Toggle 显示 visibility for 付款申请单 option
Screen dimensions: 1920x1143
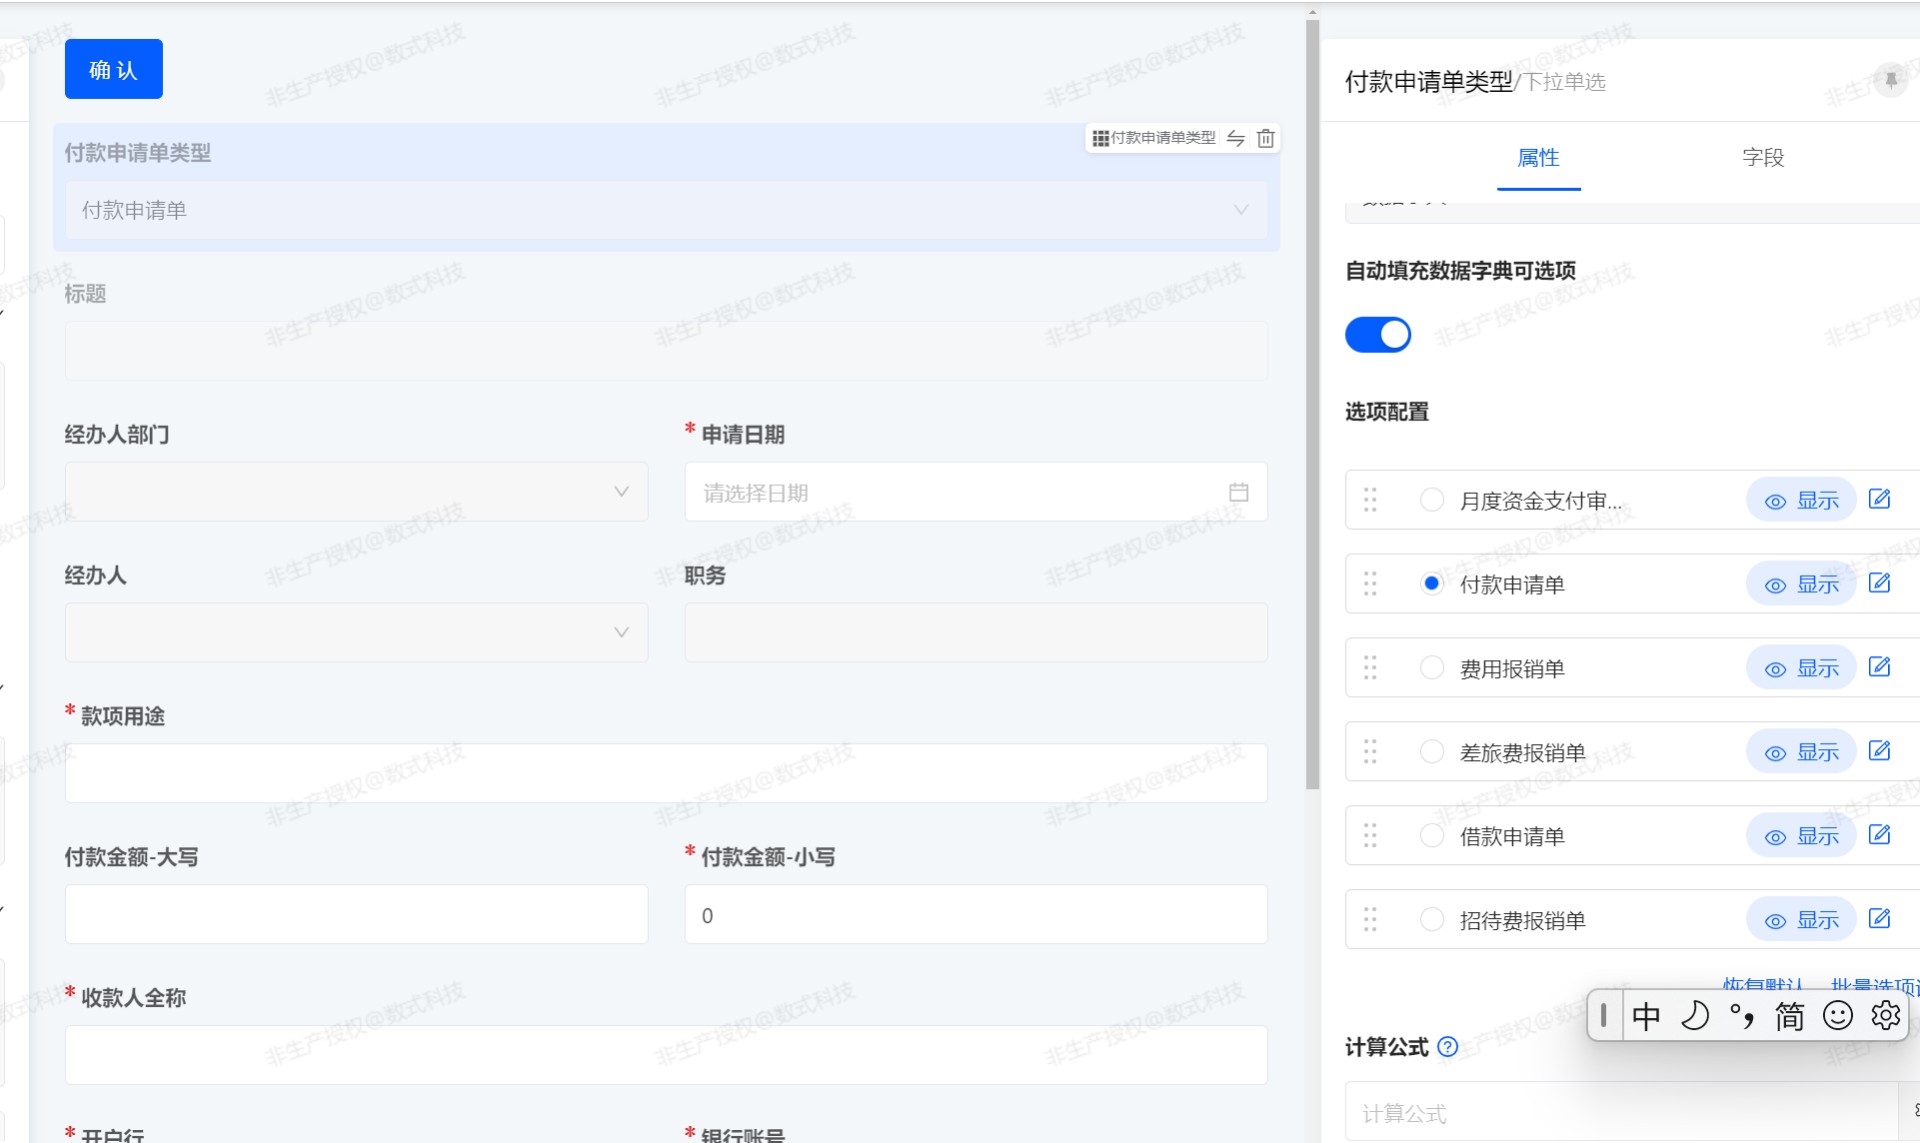tap(1801, 584)
